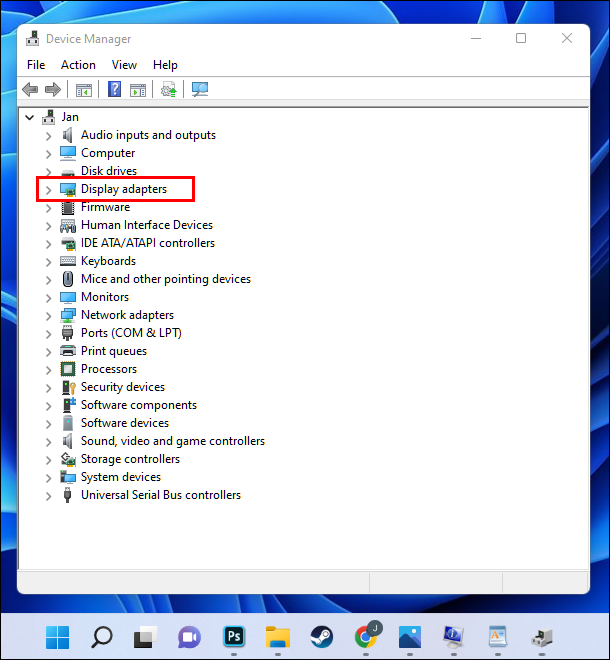The image size is (610, 660).
Task: Click the Firmware chip icon
Action: pyautogui.click(x=68, y=207)
